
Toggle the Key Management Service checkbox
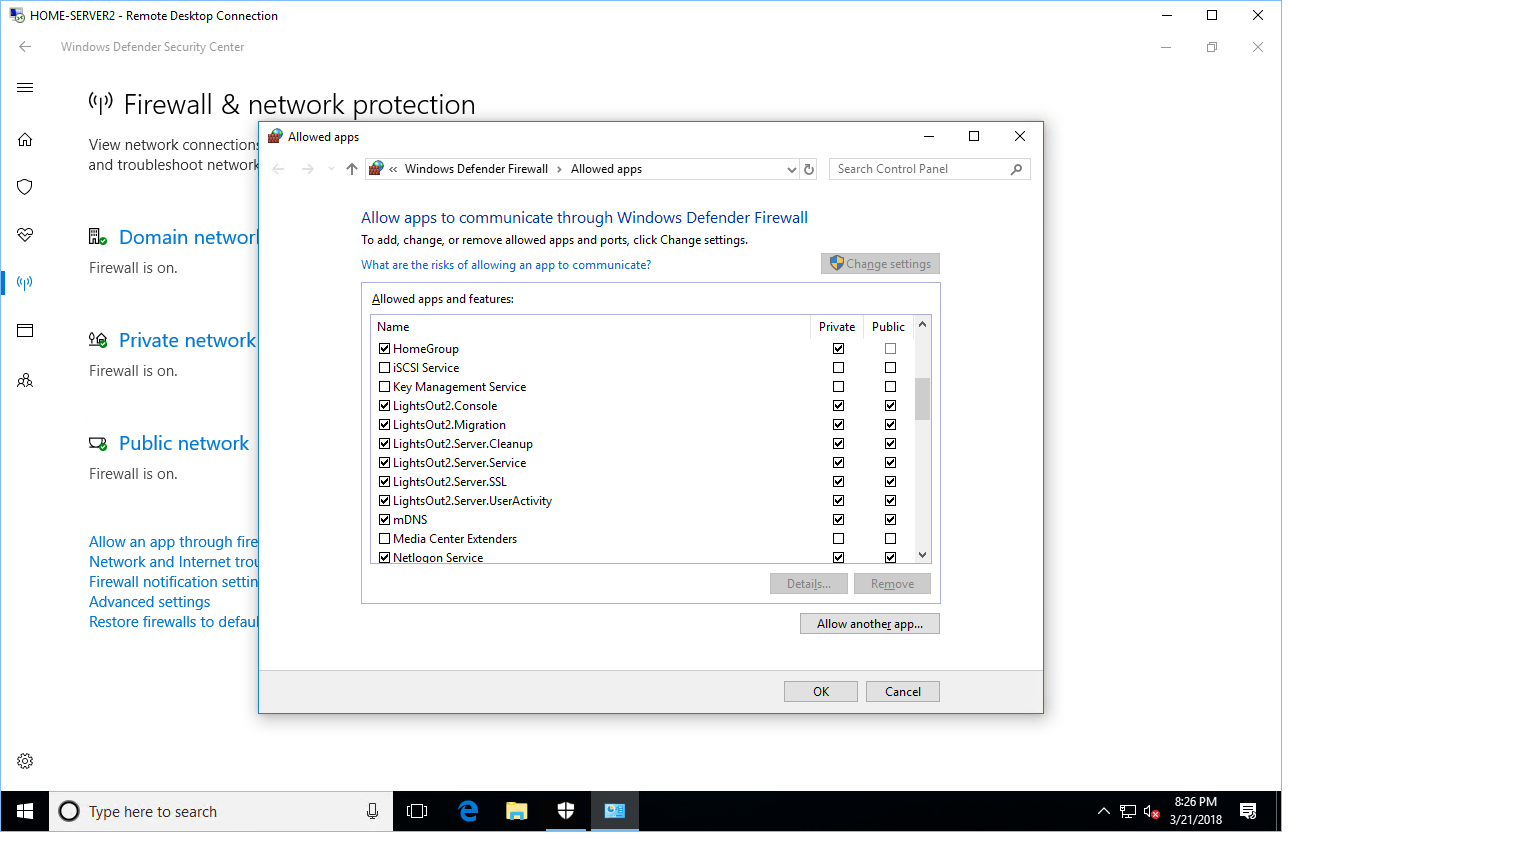pos(384,387)
